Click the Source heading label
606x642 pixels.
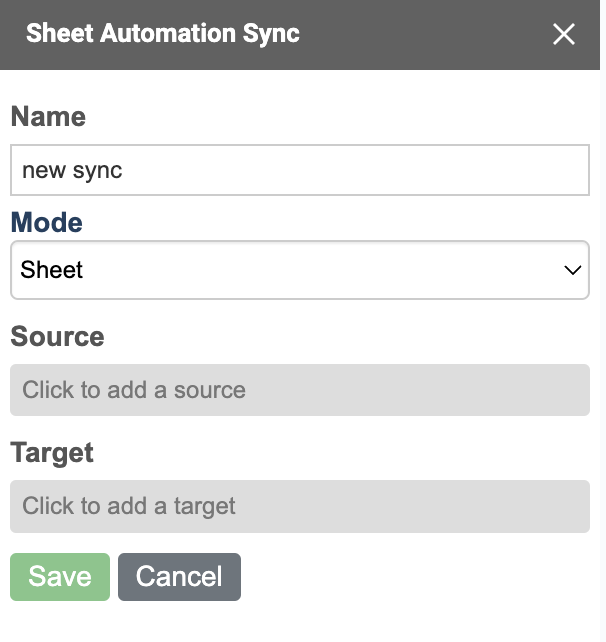click(x=57, y=336)
